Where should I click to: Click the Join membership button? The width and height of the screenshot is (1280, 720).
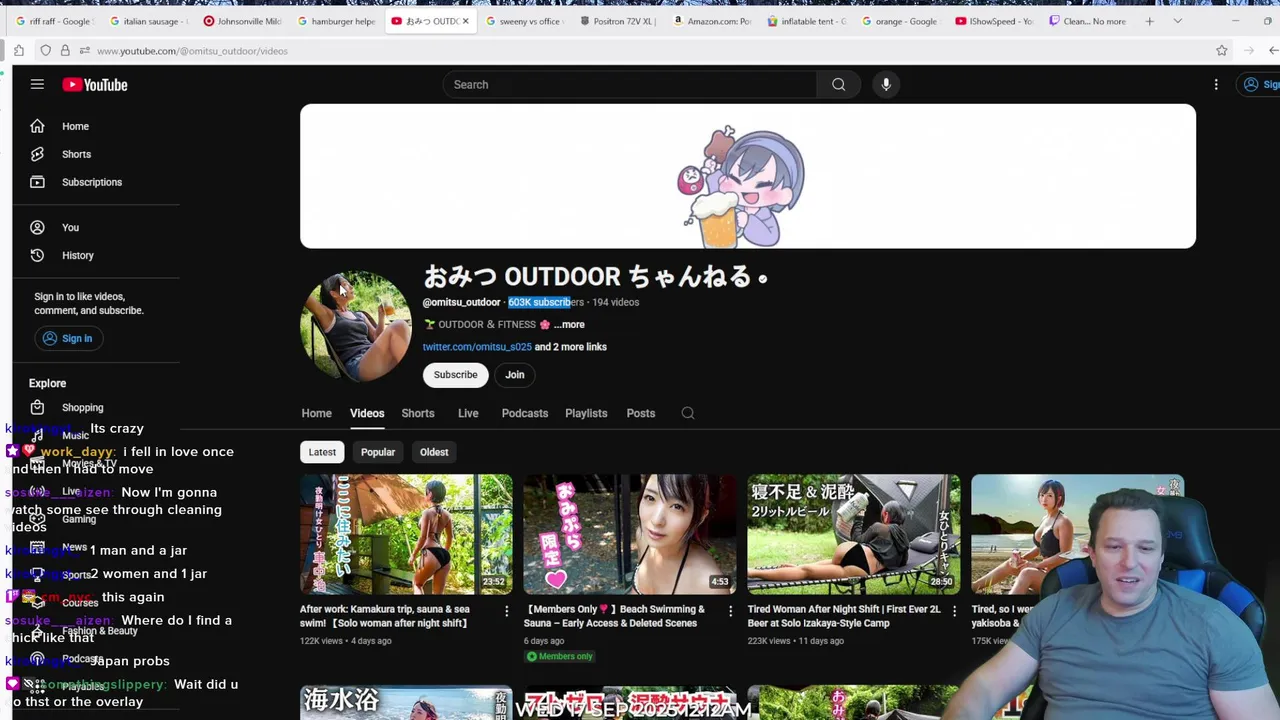click(514, 375)
